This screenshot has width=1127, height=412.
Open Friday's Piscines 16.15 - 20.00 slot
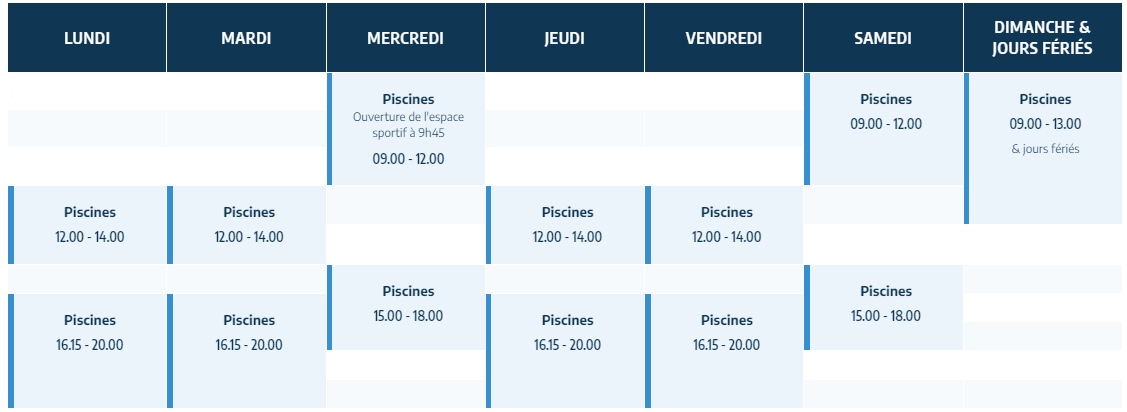click(x=724, y=351)
